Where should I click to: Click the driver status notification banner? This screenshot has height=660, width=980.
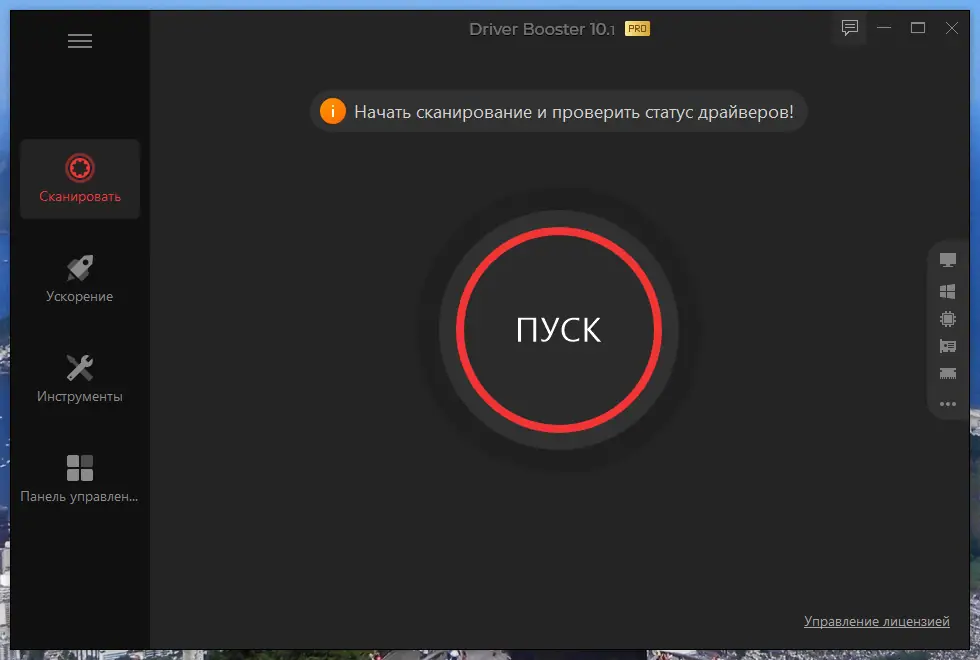coord(558,111)
